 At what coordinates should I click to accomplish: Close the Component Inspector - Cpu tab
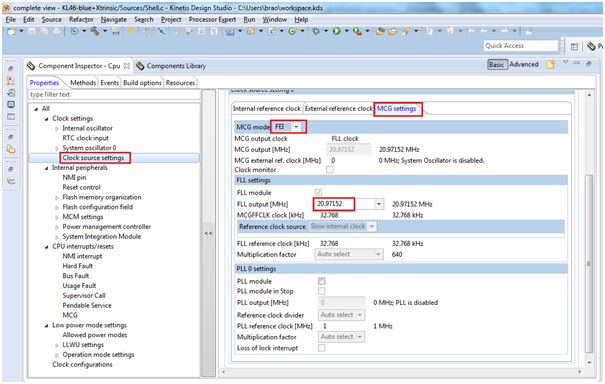tap(127, 66)
